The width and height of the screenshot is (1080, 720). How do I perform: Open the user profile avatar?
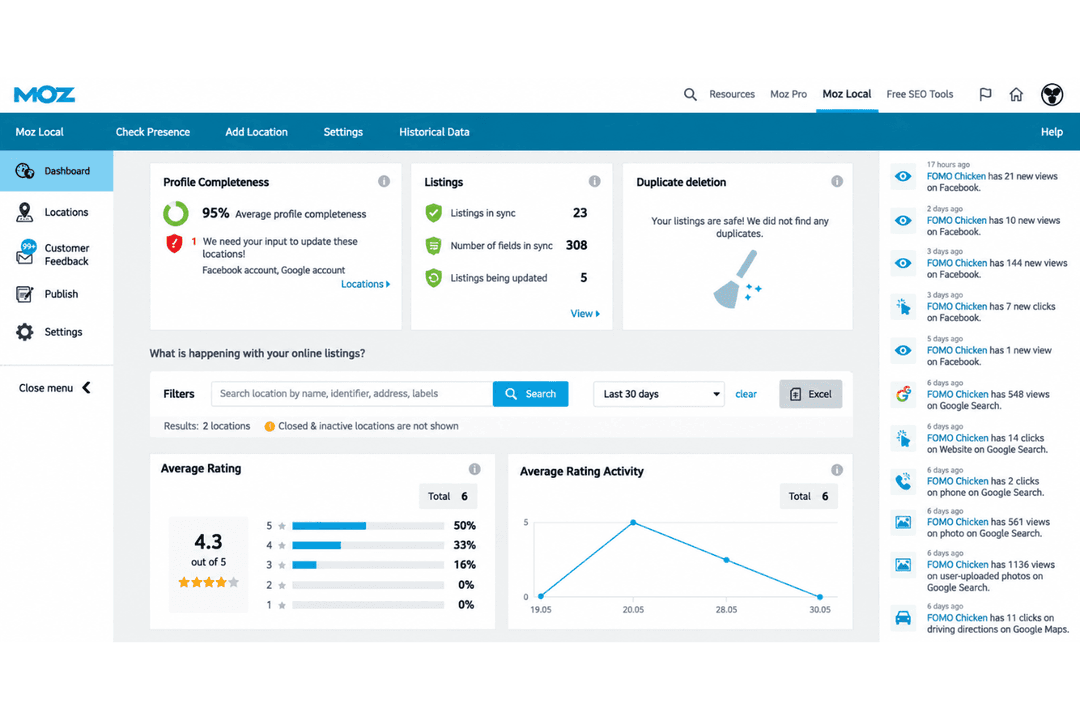point(1052,94)
